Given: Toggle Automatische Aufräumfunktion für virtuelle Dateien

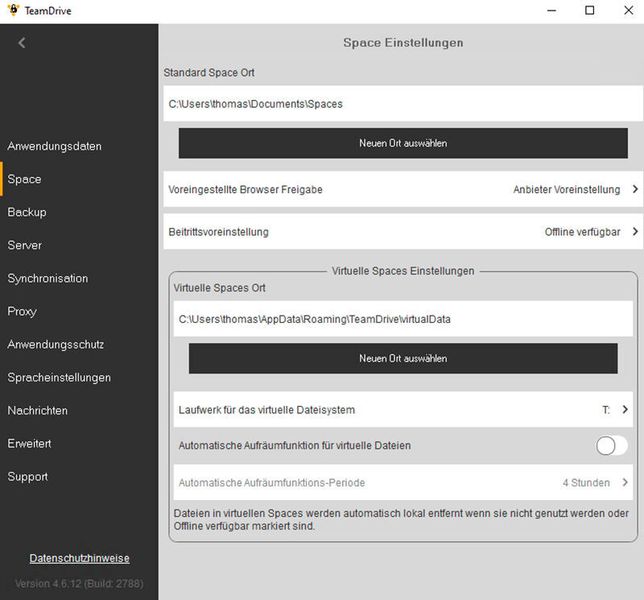Looking at the screenshot, I should pos(611,446).
